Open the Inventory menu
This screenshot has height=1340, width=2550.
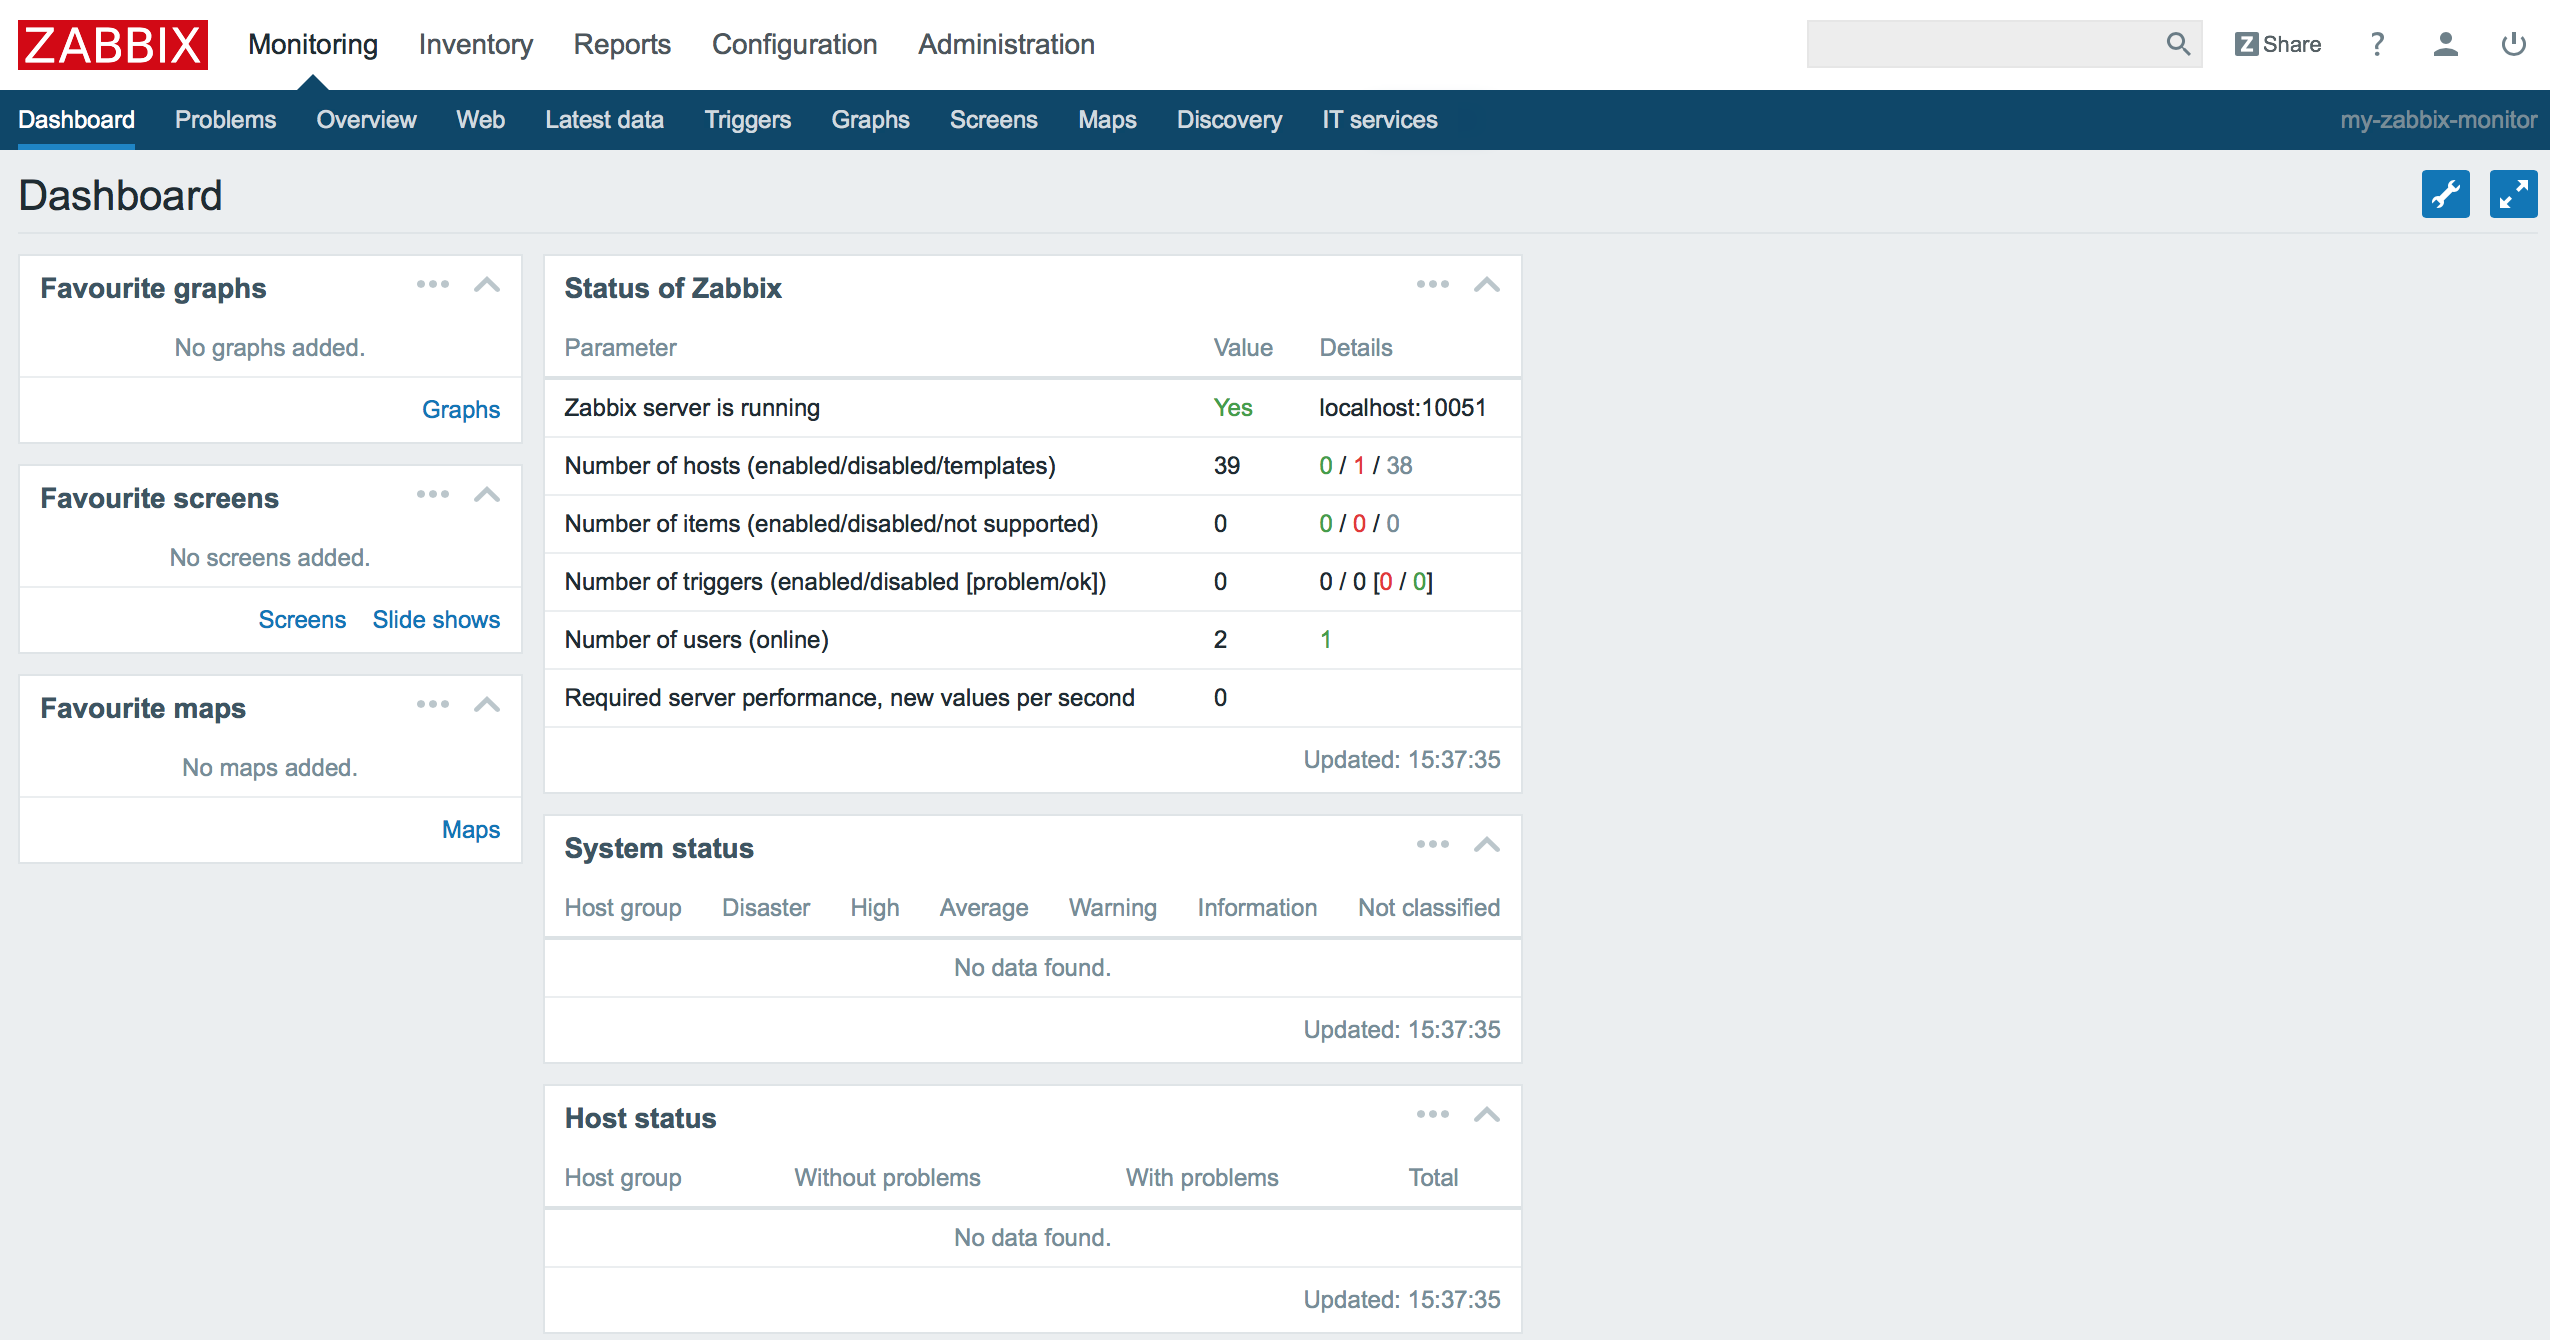(x=476, y=45)
